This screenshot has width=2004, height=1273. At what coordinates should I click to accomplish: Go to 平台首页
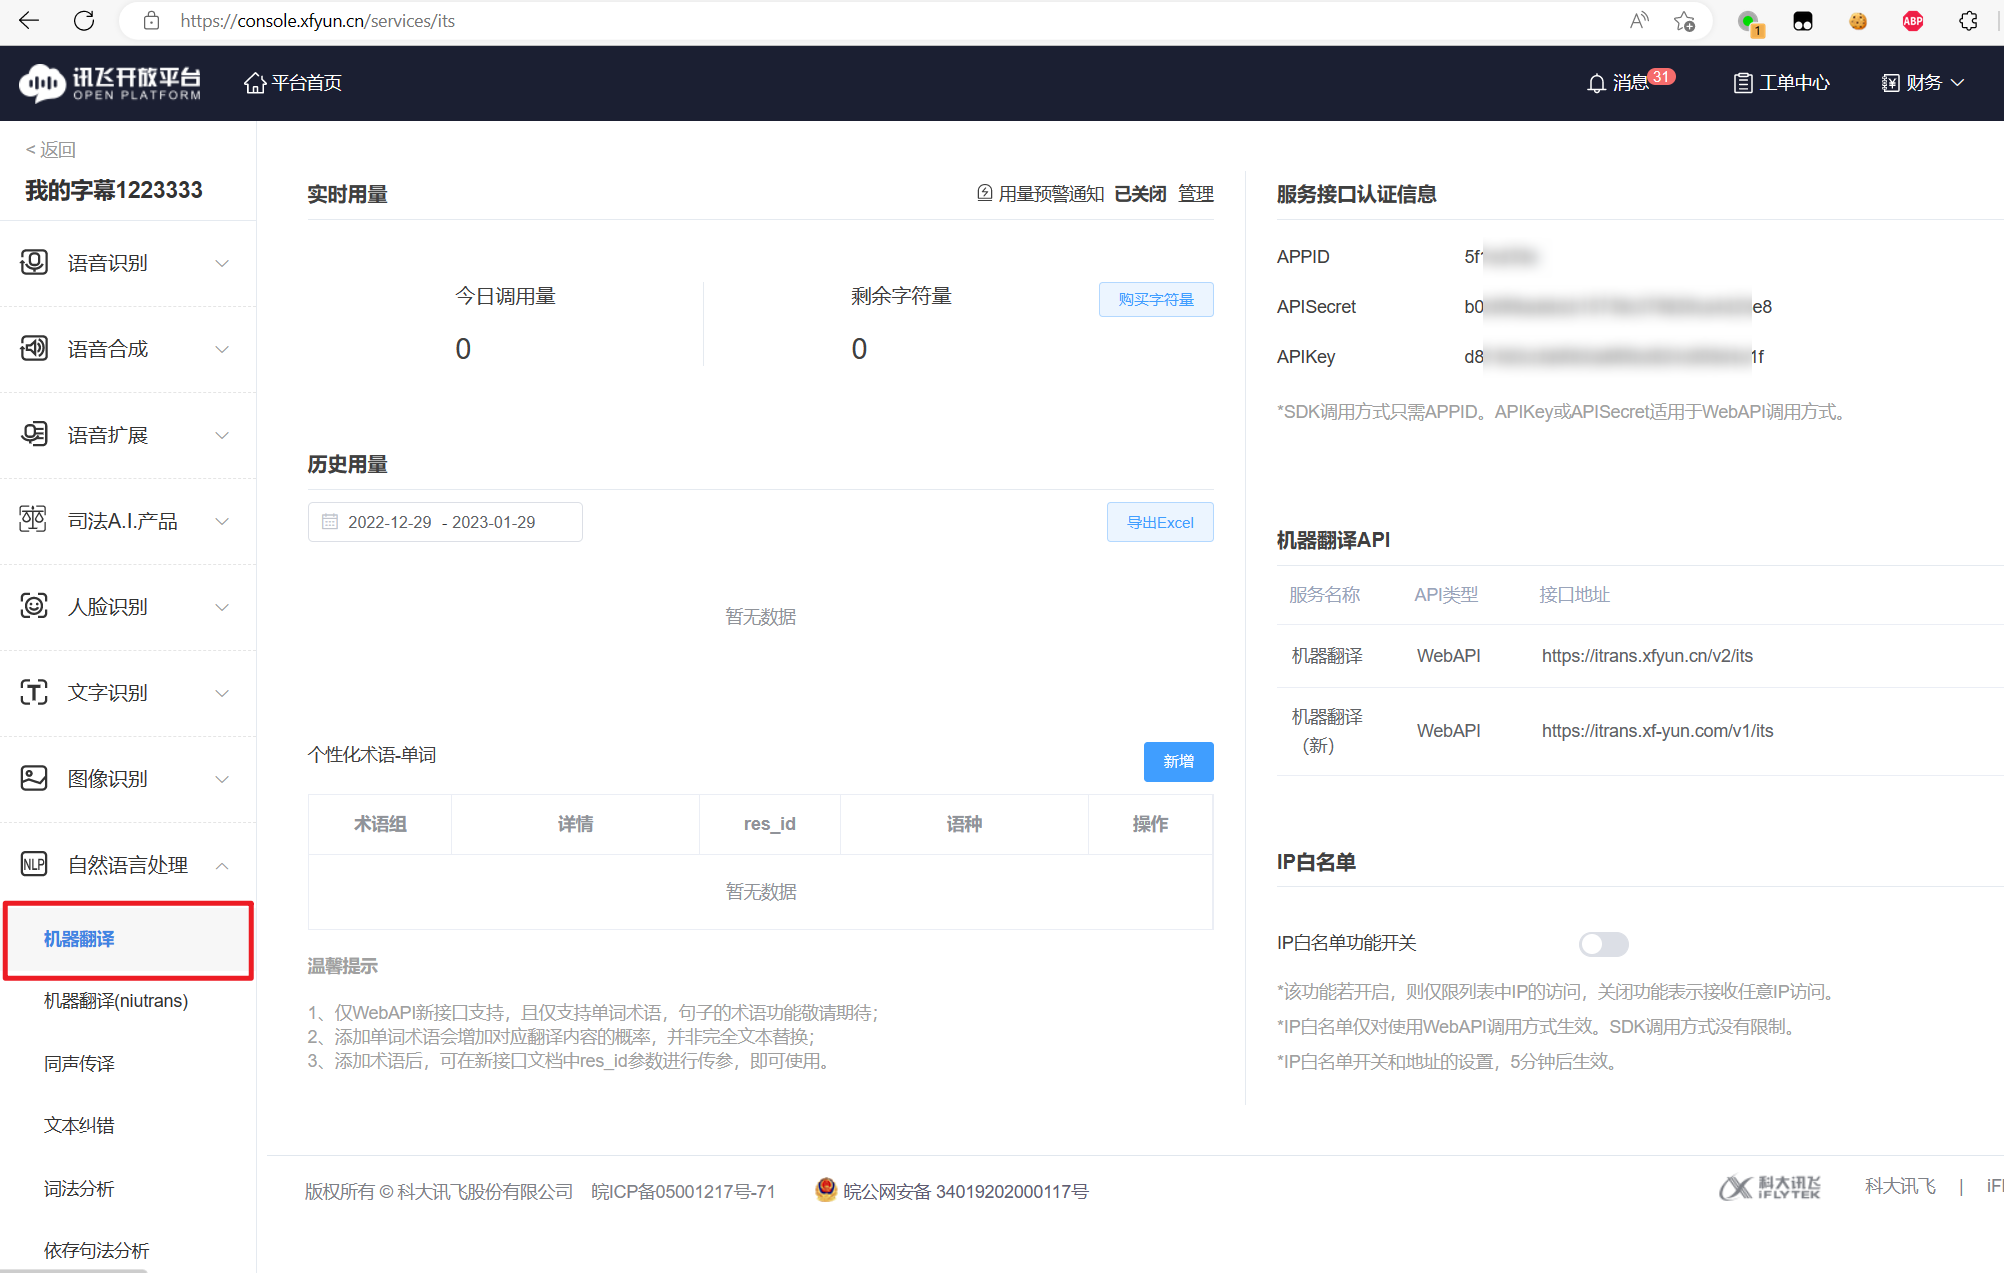(293, 83)
